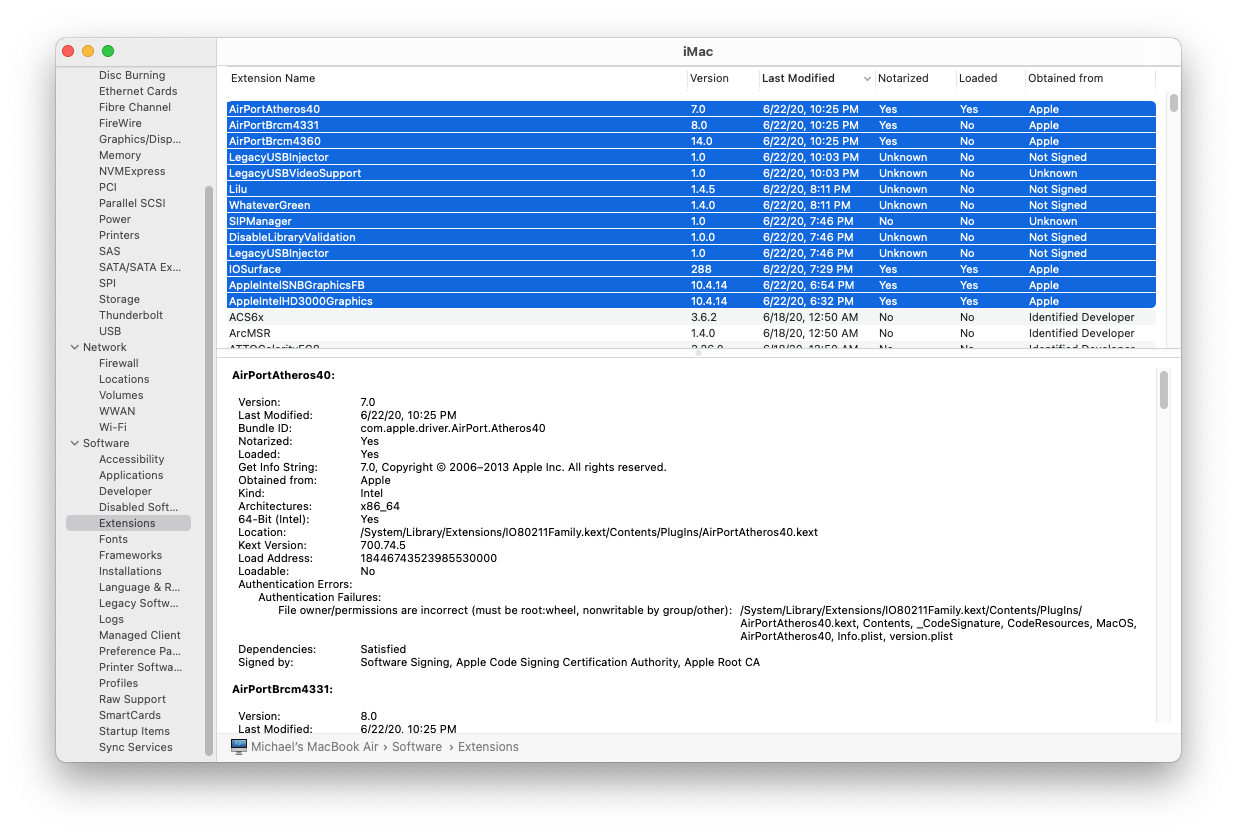Open Applications under Software
The width and height of the screenshot is (1237, 836).
[131, 475]
